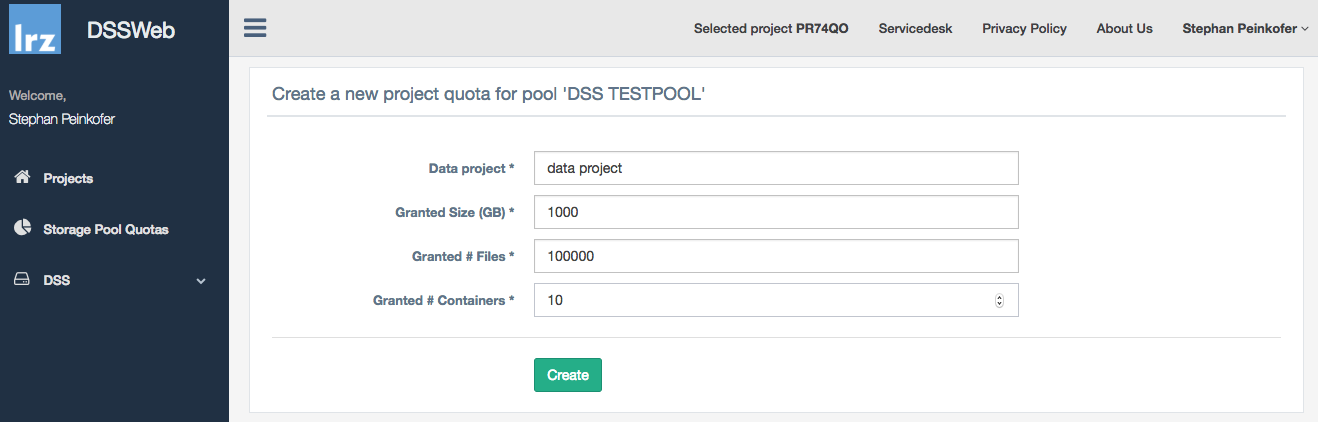Open the Stephan Peinkofer user dropdown

coord(1244,29)
